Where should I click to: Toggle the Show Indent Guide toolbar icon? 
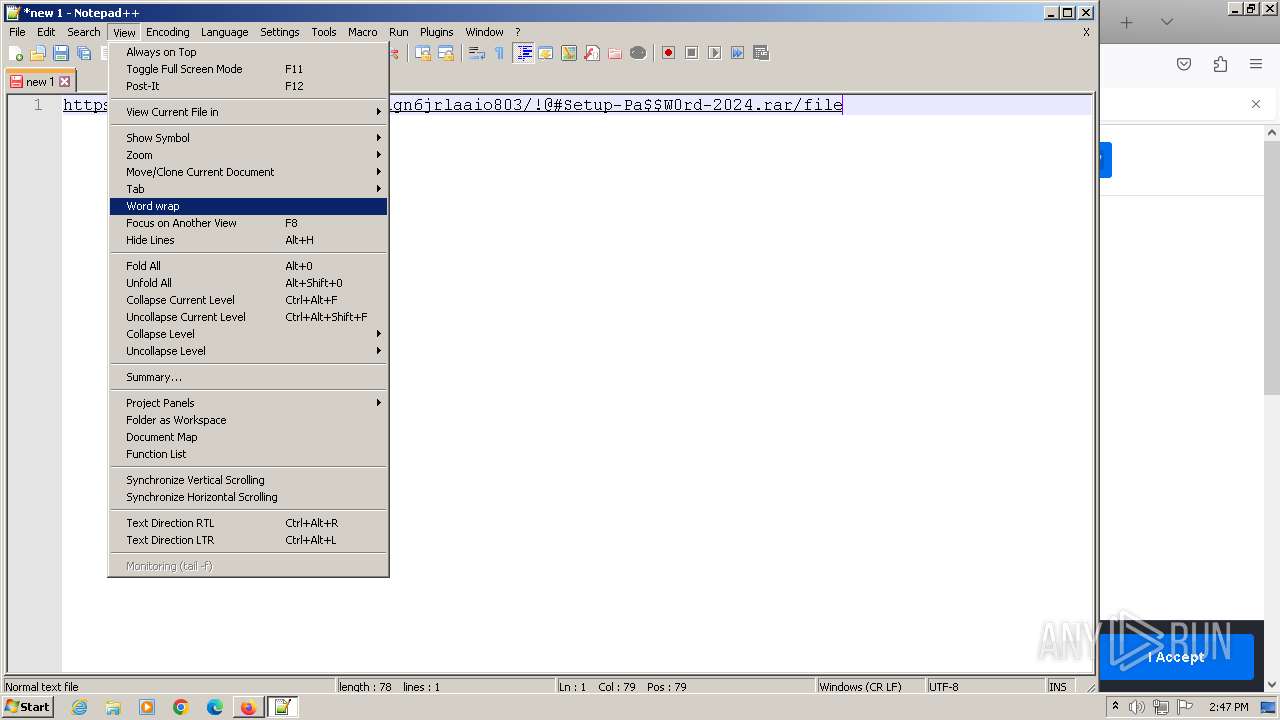pyautogui.click(x=523, y=53)
